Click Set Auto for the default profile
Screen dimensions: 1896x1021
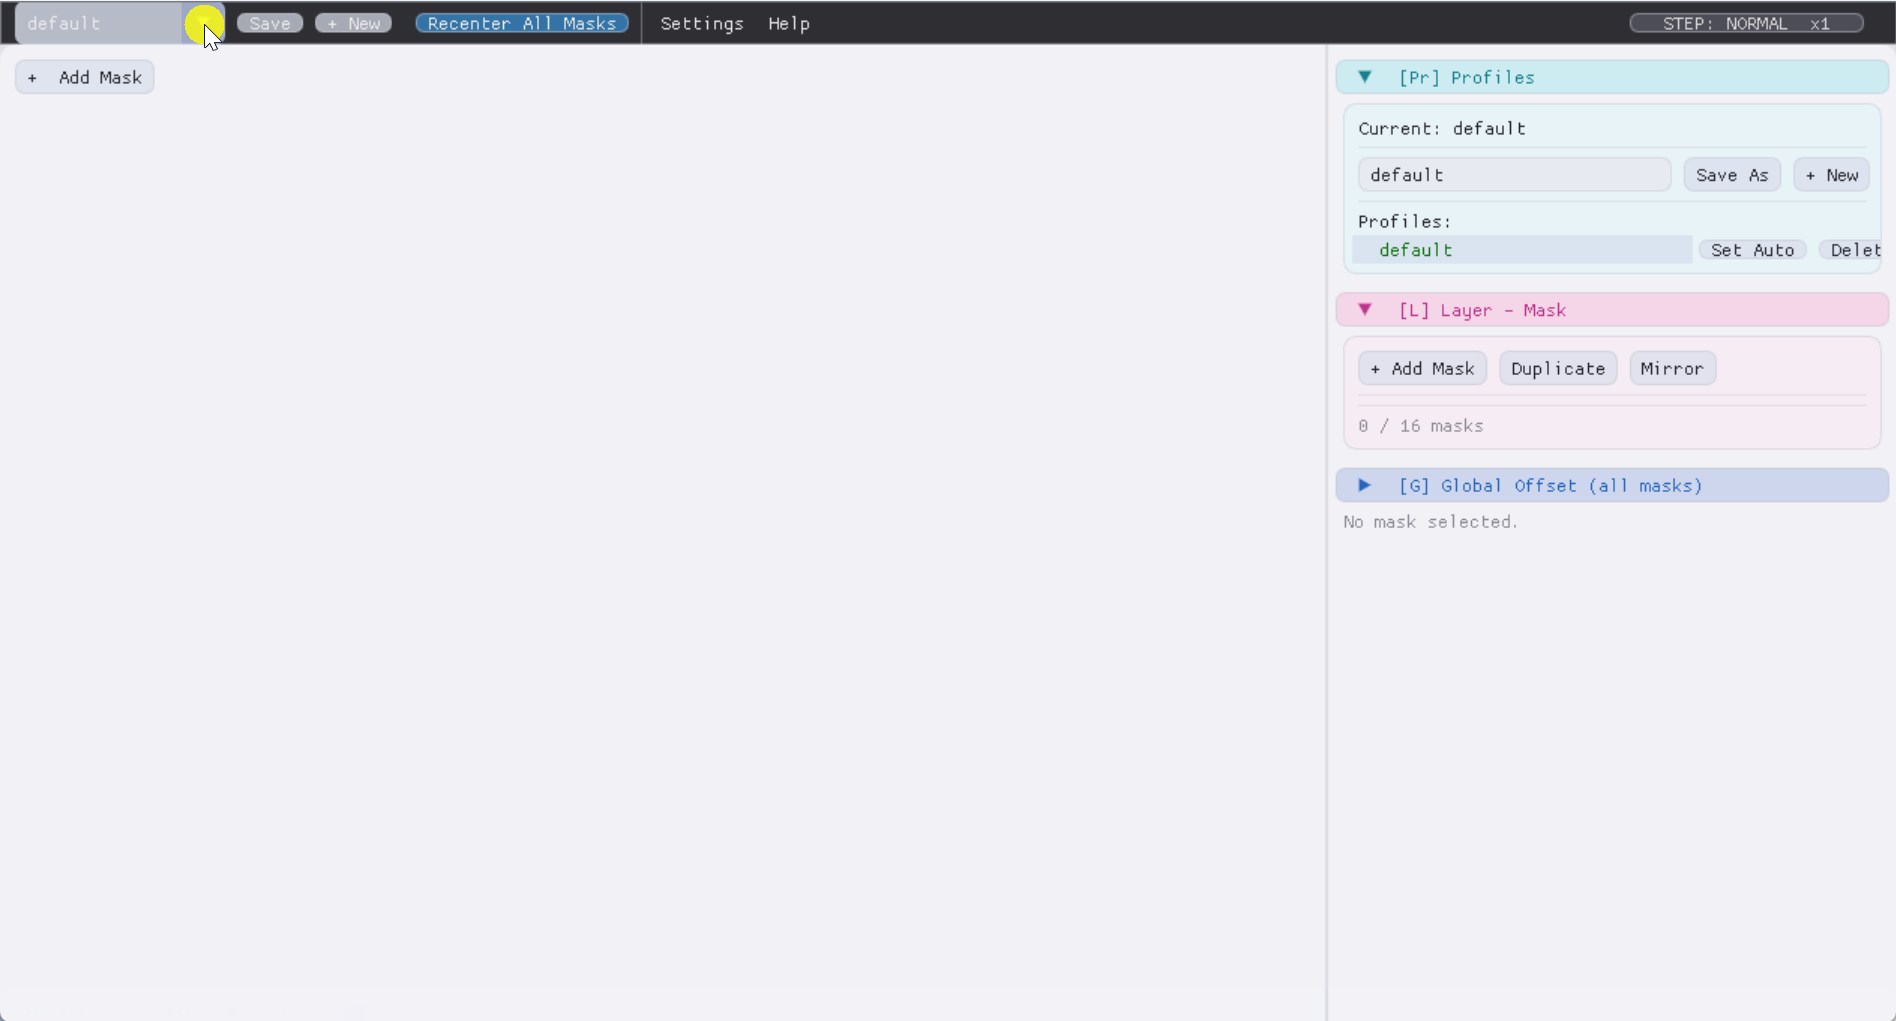click(x=1752, y=250)
